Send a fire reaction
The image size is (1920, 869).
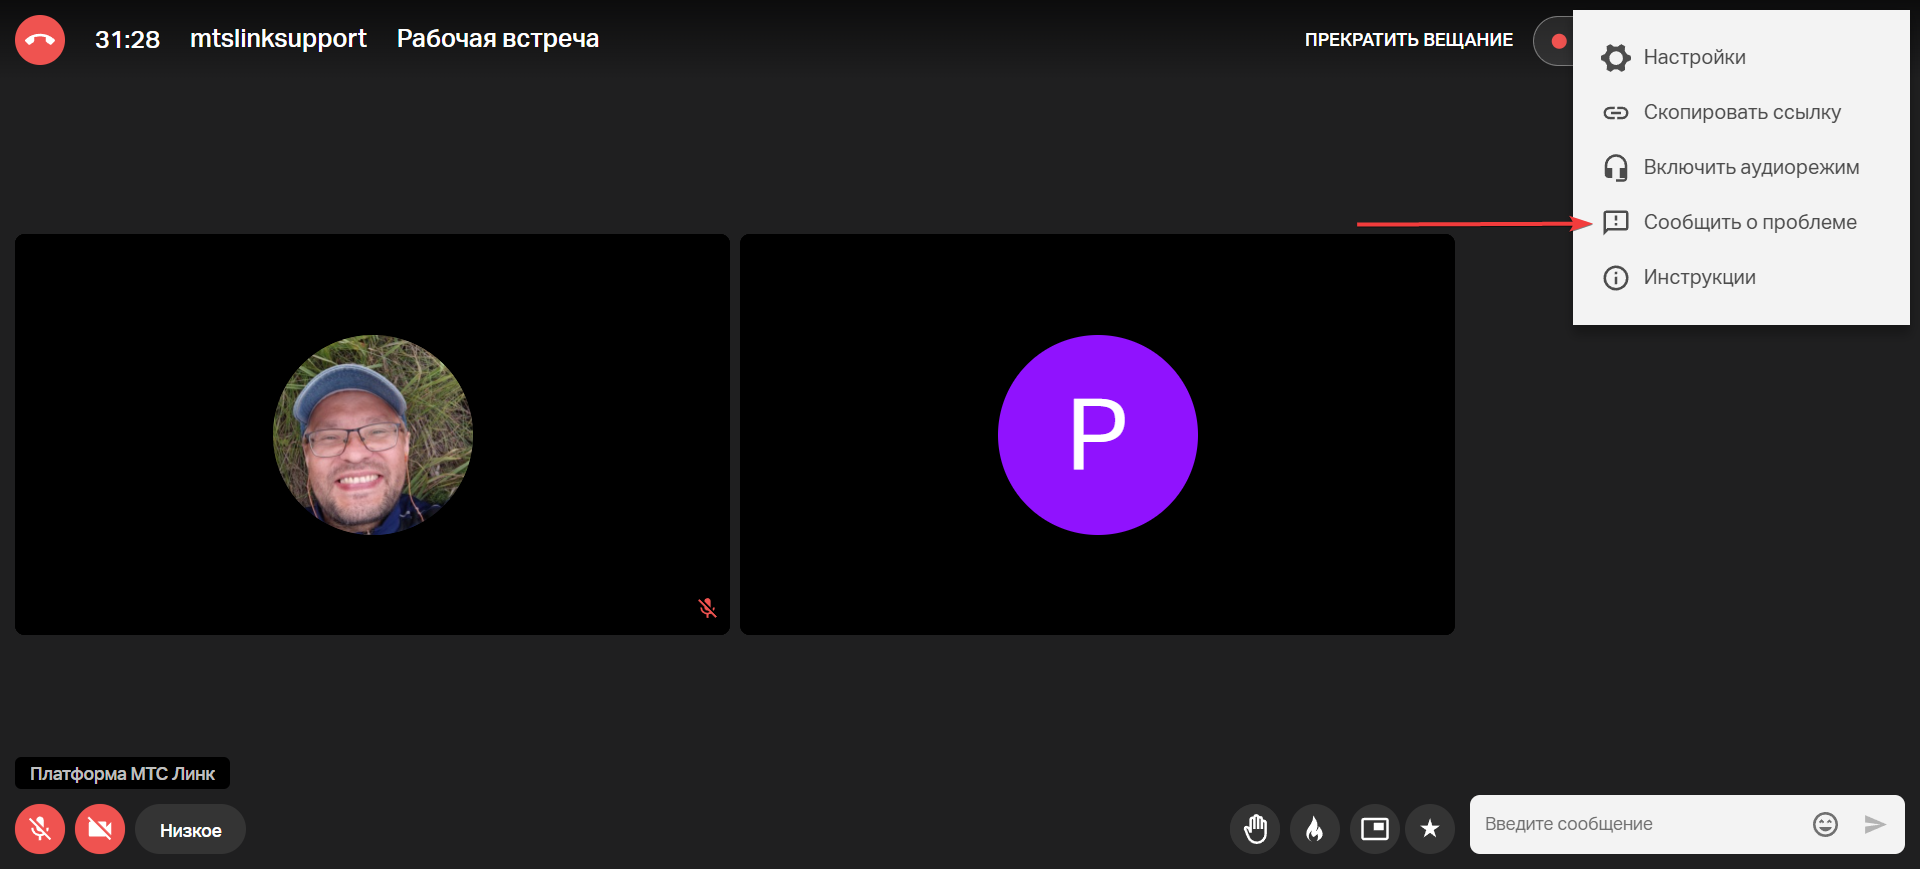[x=1315, y=829]
